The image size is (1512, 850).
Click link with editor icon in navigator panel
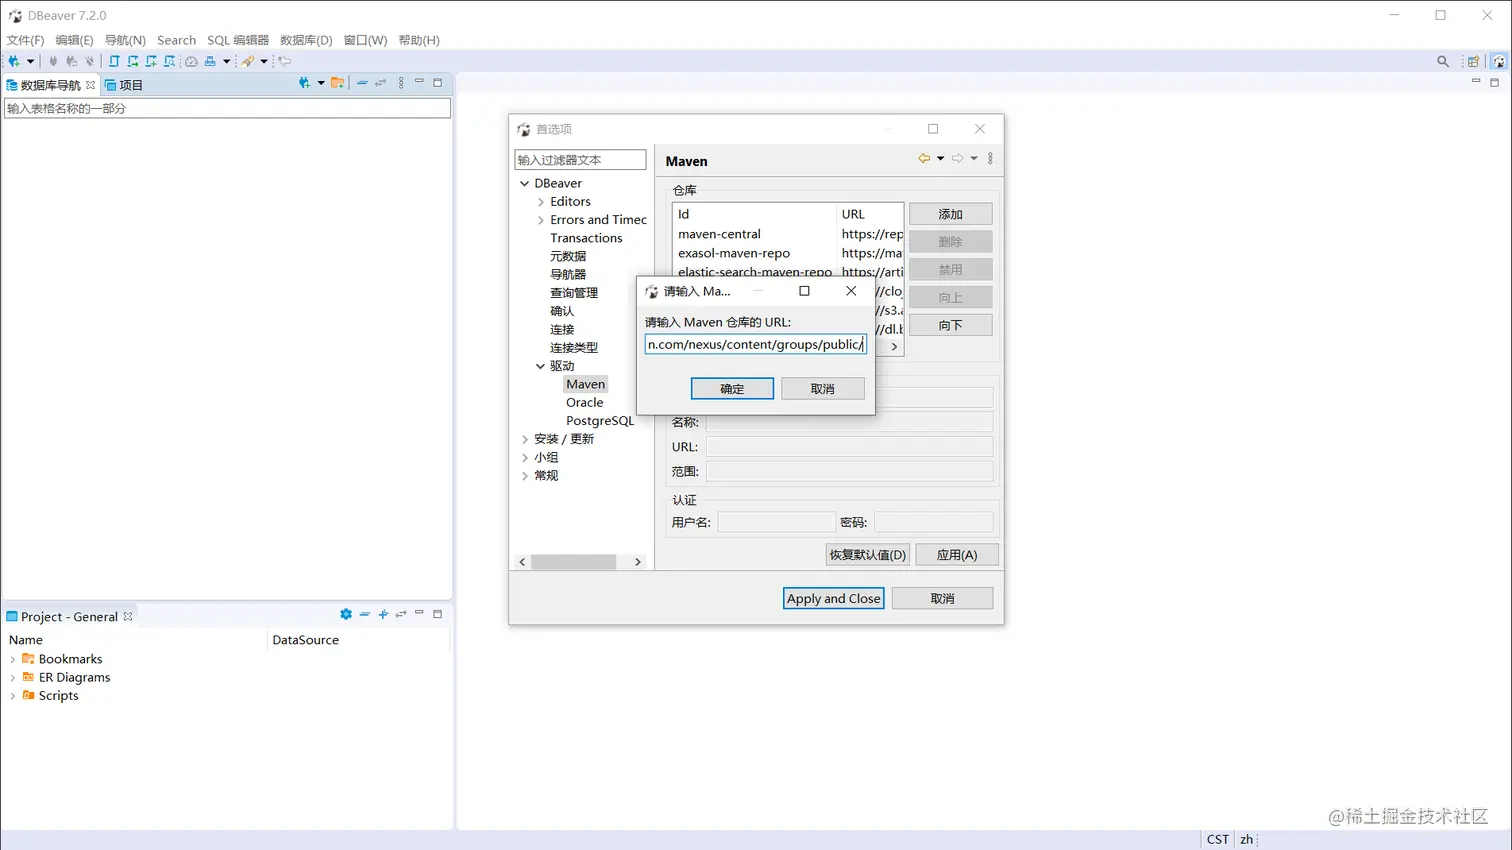click(380, 83)
